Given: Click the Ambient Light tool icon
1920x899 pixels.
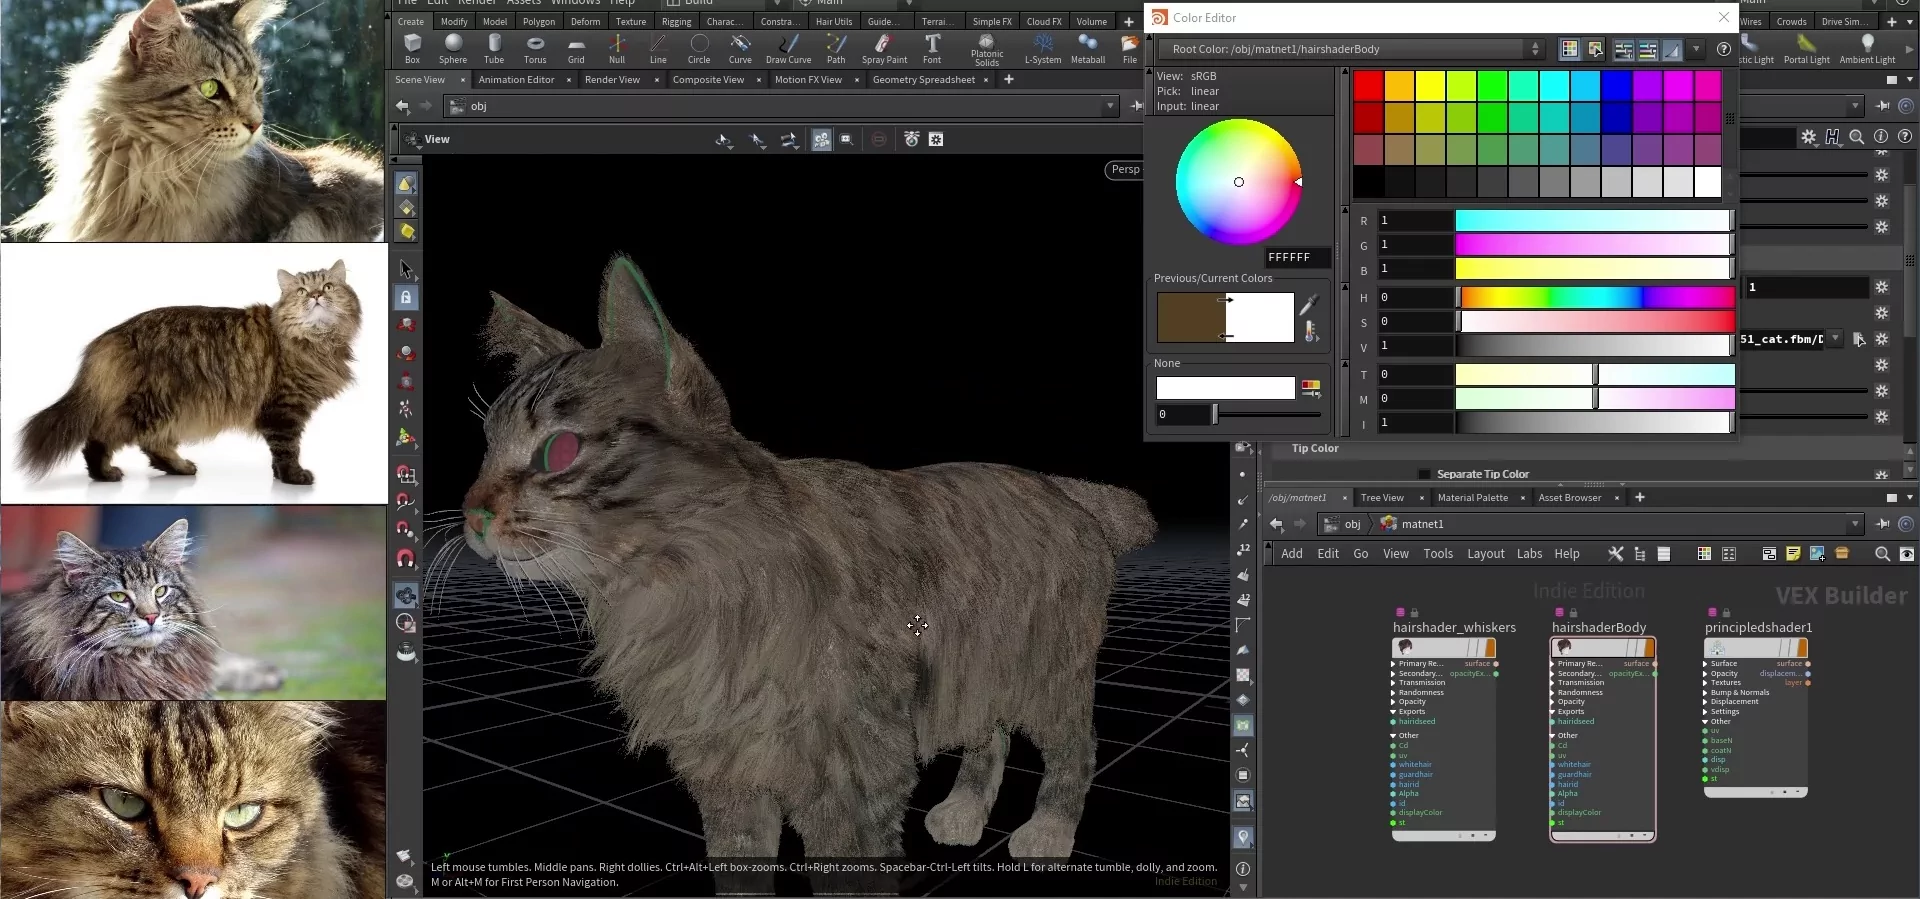Looking at the screenshot, I should point(1867,48).
